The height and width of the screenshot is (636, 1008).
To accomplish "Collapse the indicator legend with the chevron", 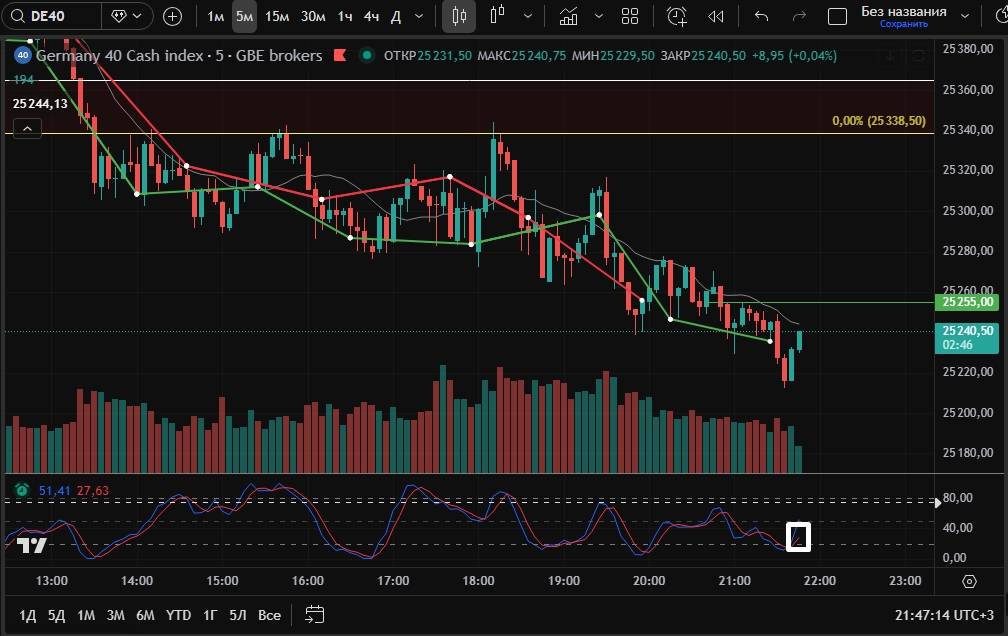I will point(27,127).
